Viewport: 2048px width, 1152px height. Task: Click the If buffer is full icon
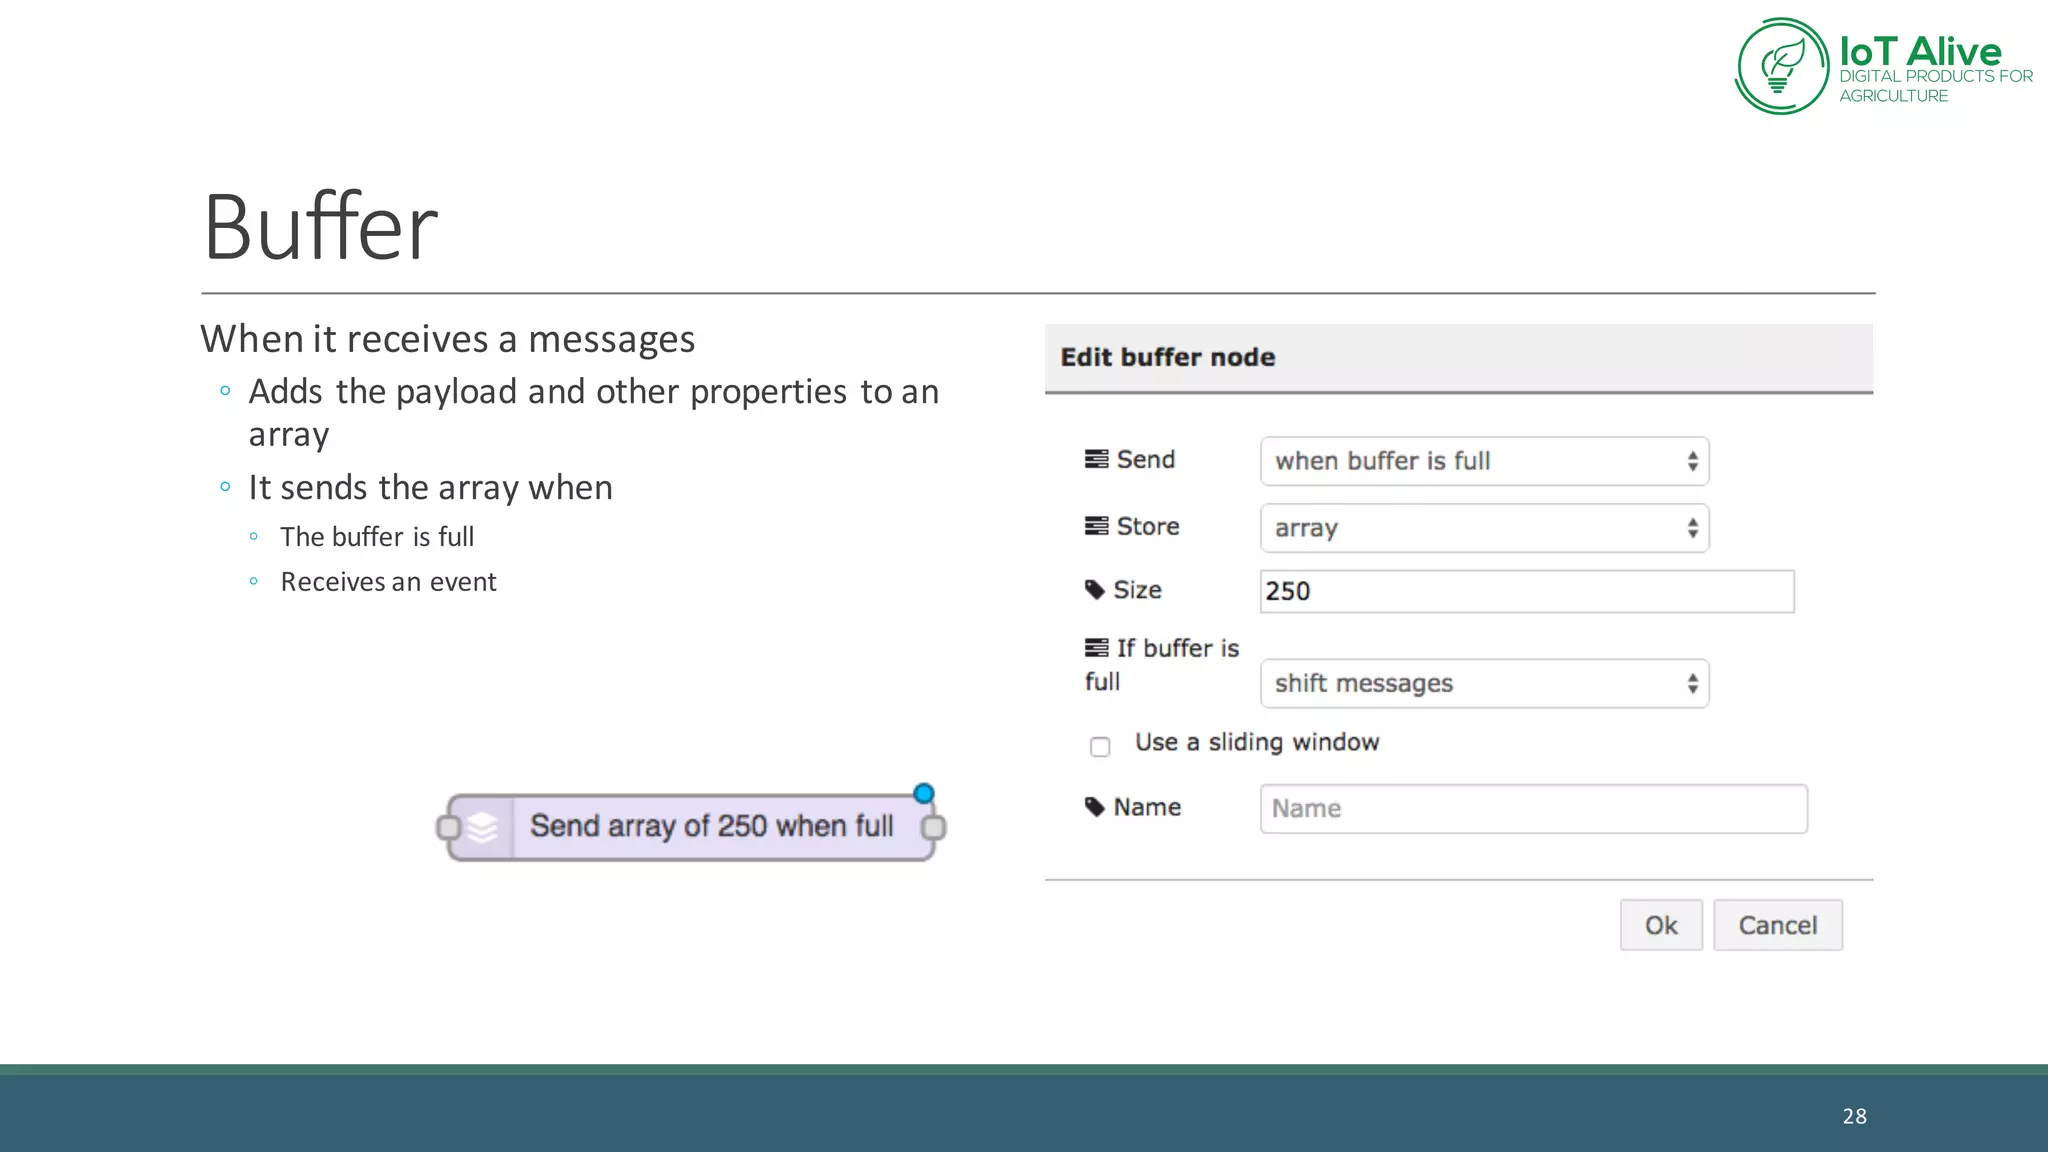pyautogui.click(x=1096, y=648)
